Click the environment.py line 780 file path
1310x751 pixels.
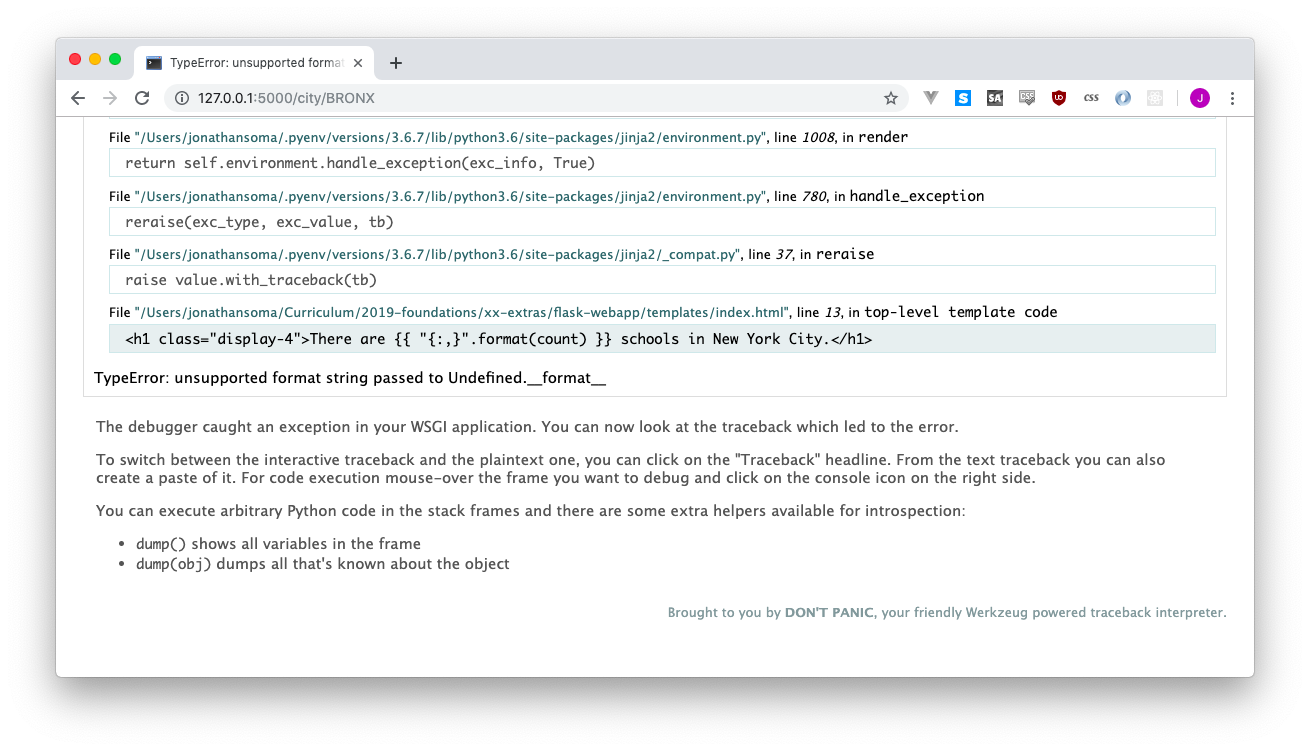[x=451, y=197]
